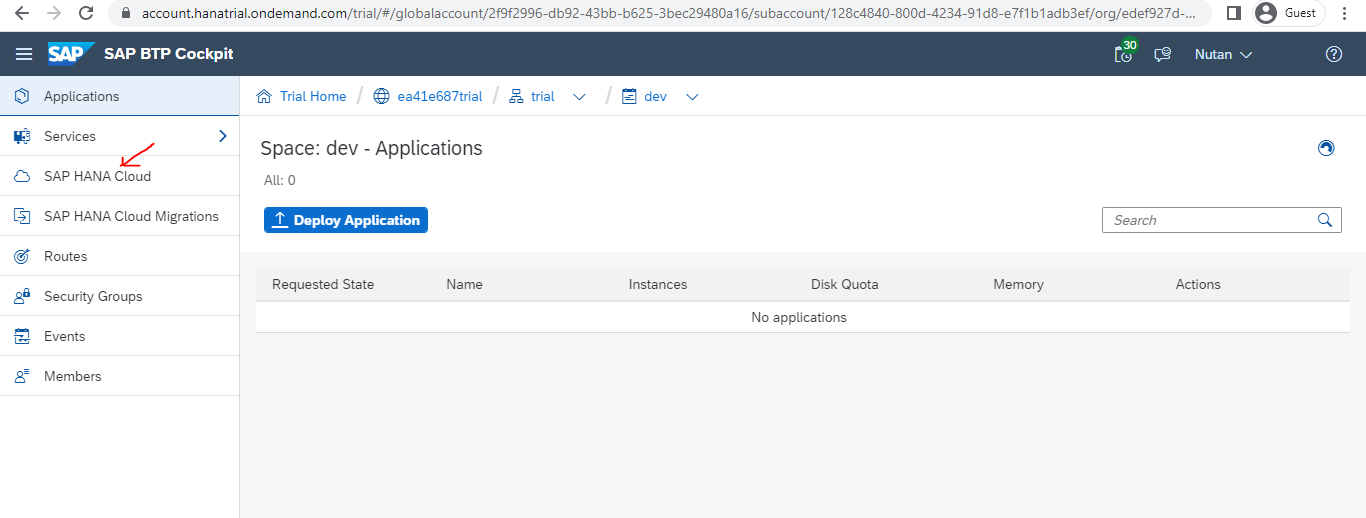
Task: Click the Instances column header
Action: click(658, 284)
